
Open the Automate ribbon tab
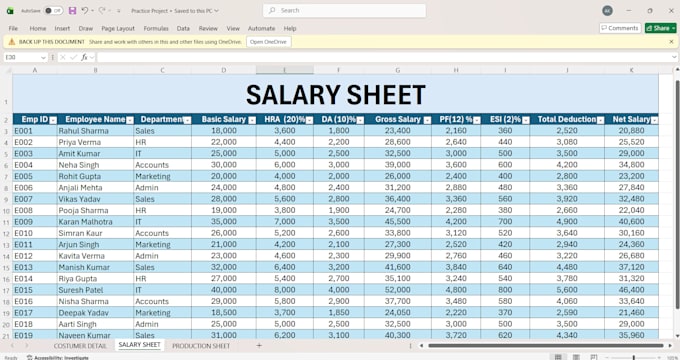(262, 28)
